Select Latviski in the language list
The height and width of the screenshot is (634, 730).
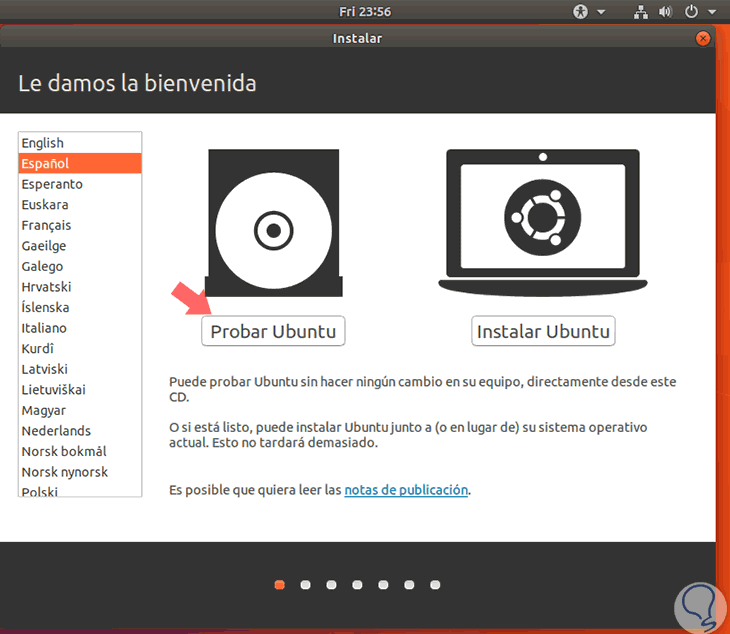(80, 369)
